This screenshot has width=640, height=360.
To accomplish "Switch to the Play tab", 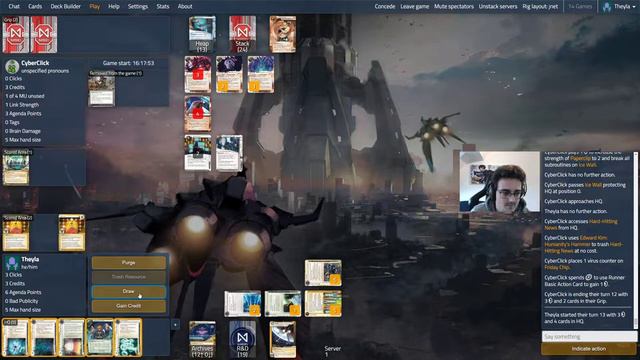I will click(95, 7).
